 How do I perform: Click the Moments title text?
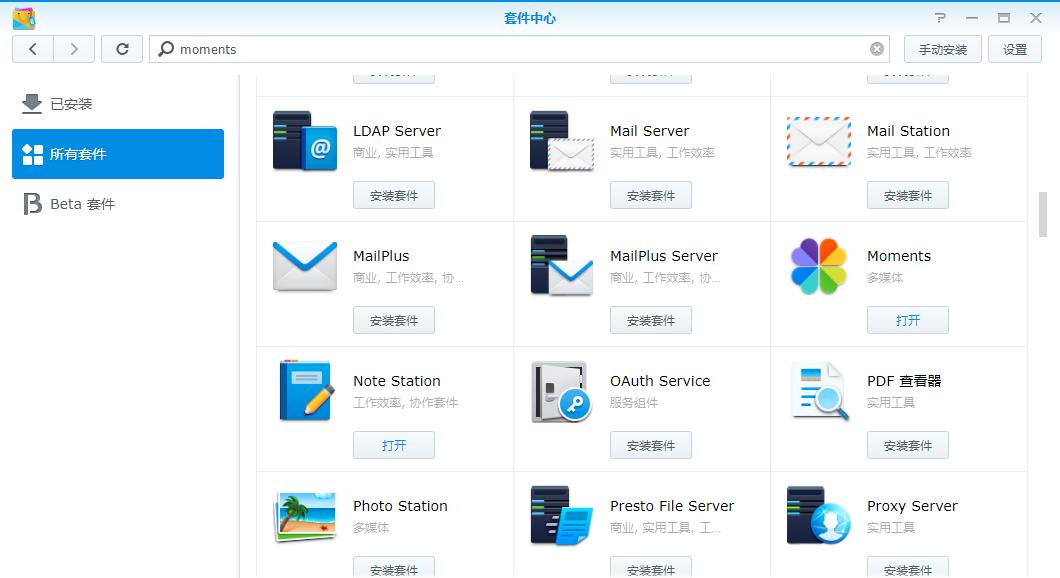(x=899, y=256)
